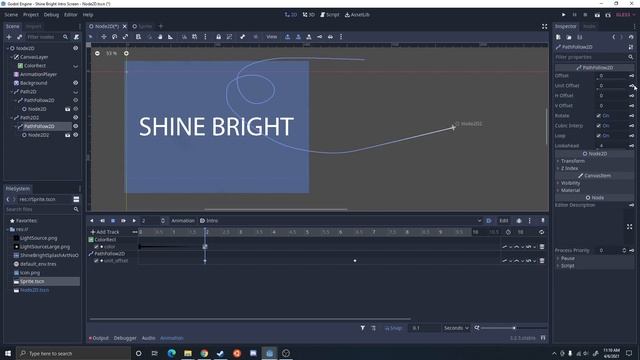Switch to the Output bottom tab
Image resolution: width=640 pixels, height=360 pixels.
[99, 338]
